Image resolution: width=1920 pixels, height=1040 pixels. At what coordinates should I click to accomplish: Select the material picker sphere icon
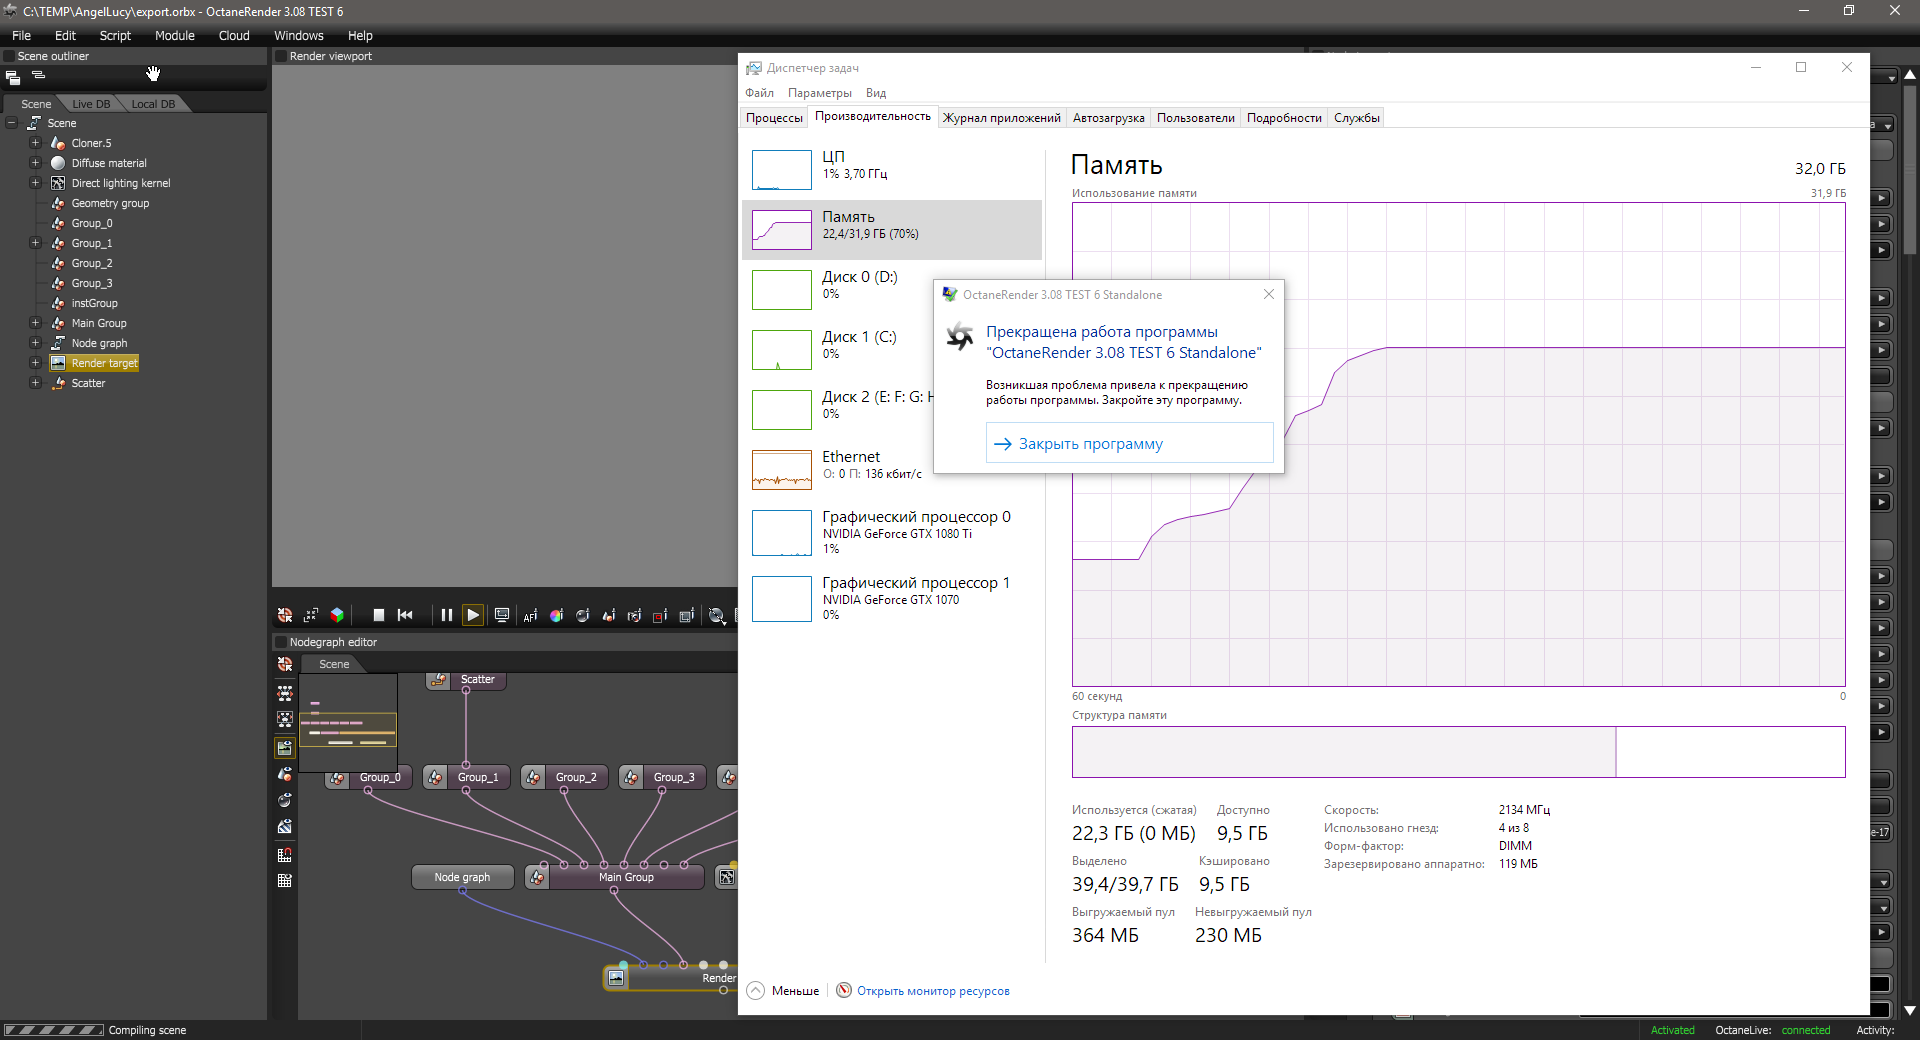point(582,615)
